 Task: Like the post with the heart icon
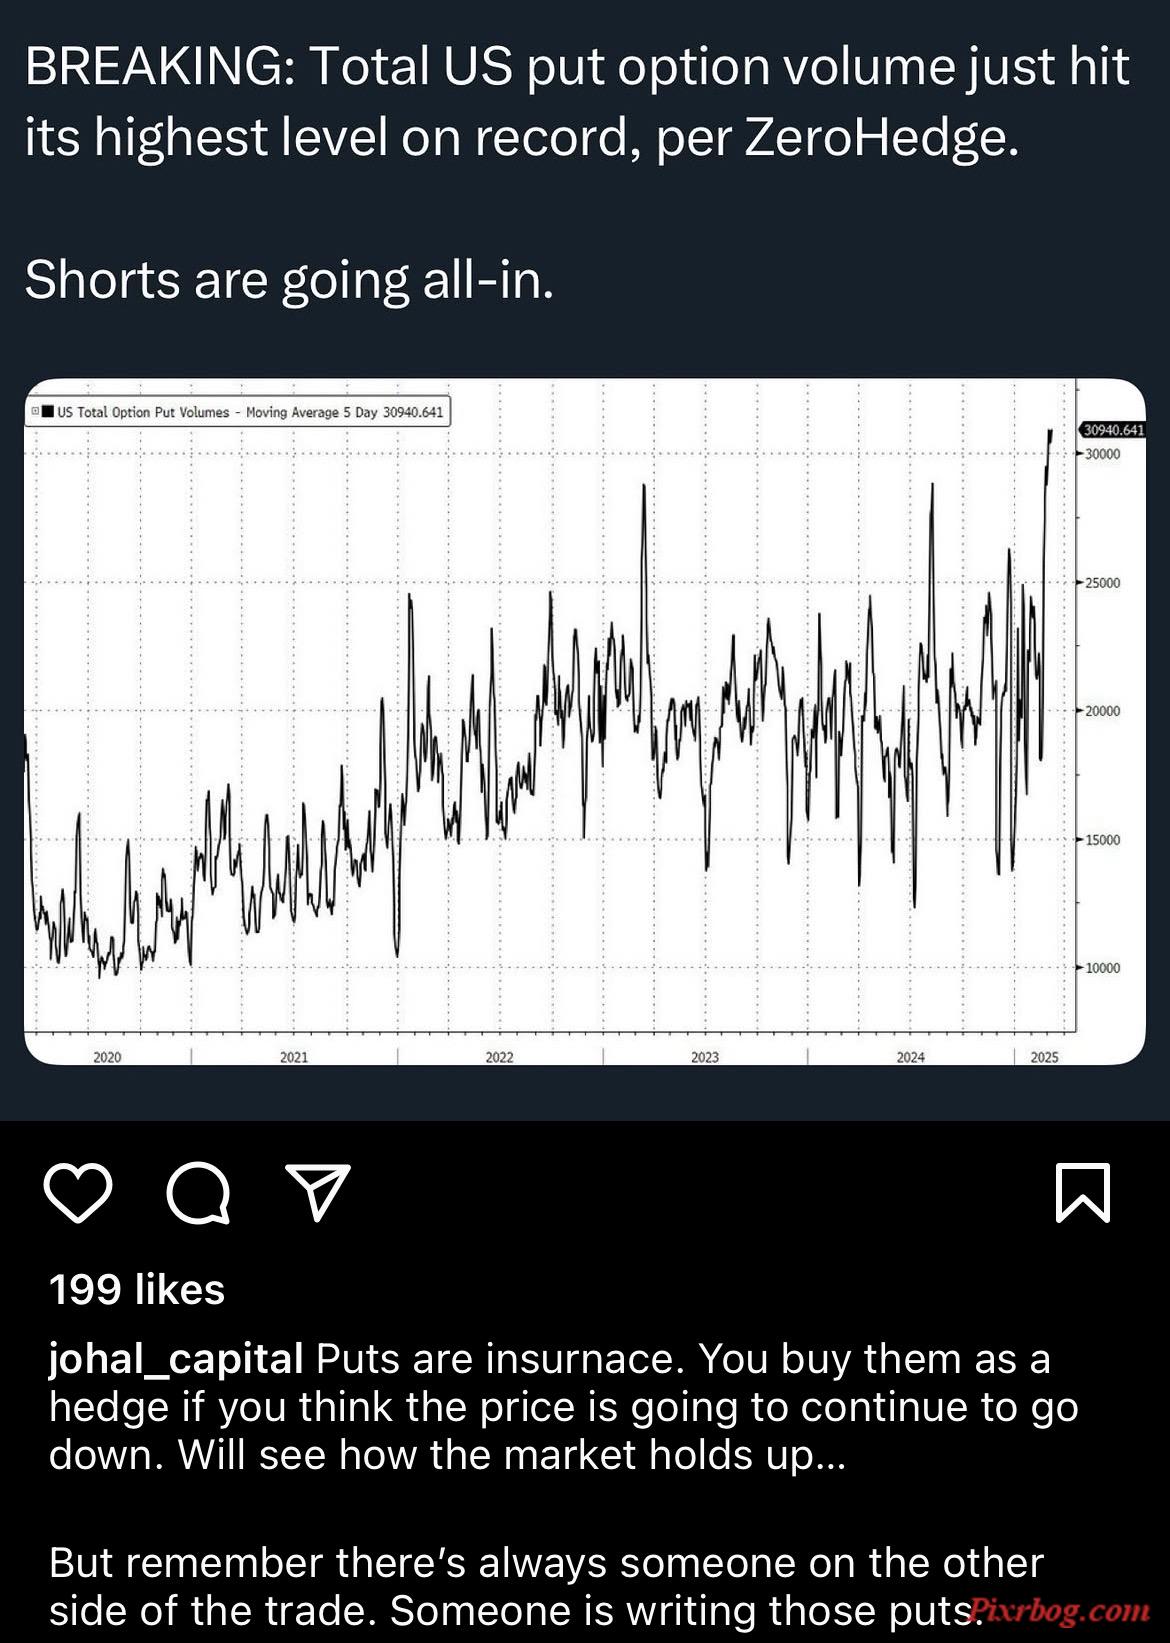(x=78, y=1192)
